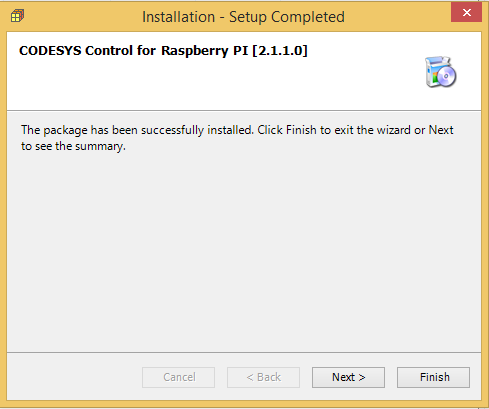The width and height of the screenshot is (489, 409).
Task: Click the blank button bar left of Cancel
Action: click(x=74, y=377)
